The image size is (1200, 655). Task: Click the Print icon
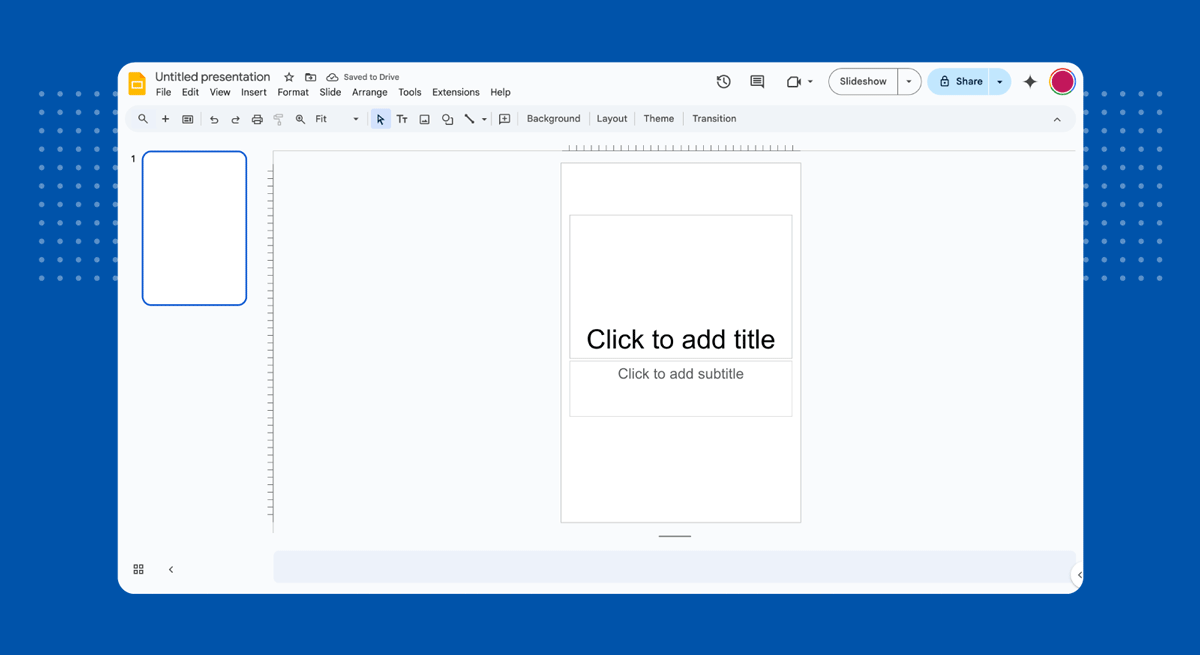coord(257,119)
